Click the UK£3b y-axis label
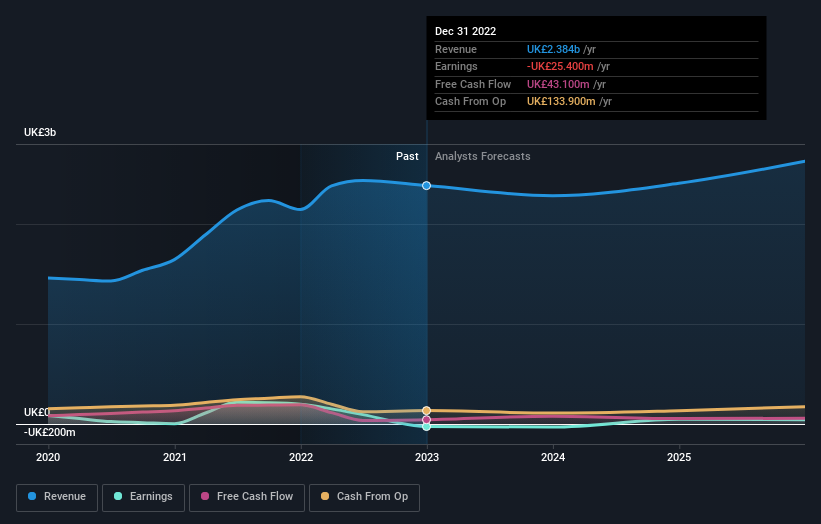The height and width of the screenshot is (524, 821). 40,132
